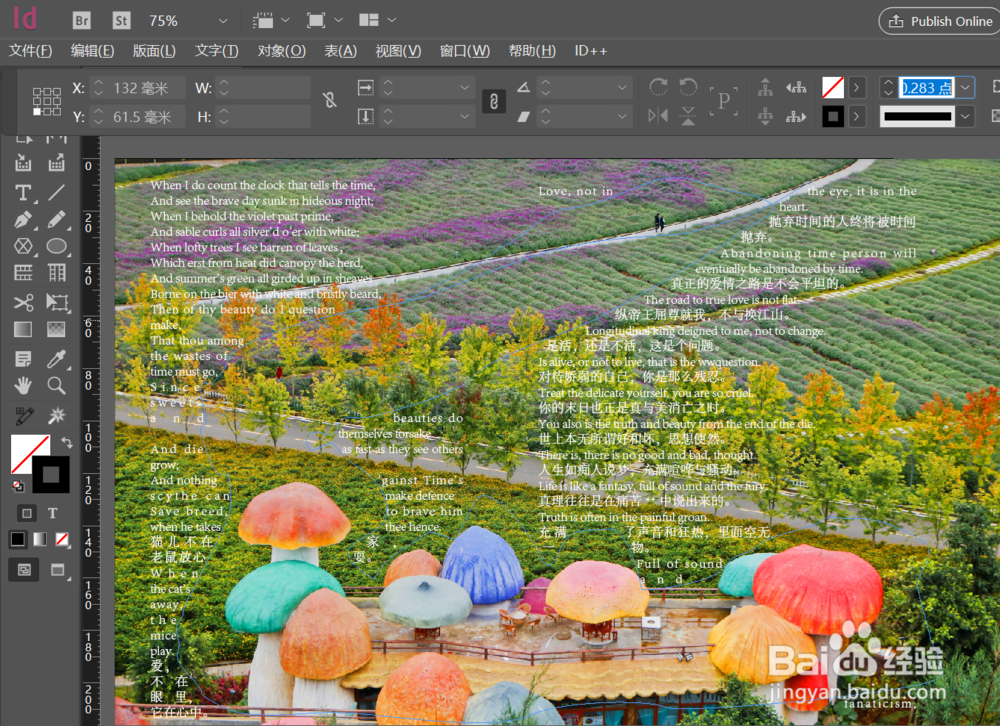Select the Type tool

[x=23, y=192]
